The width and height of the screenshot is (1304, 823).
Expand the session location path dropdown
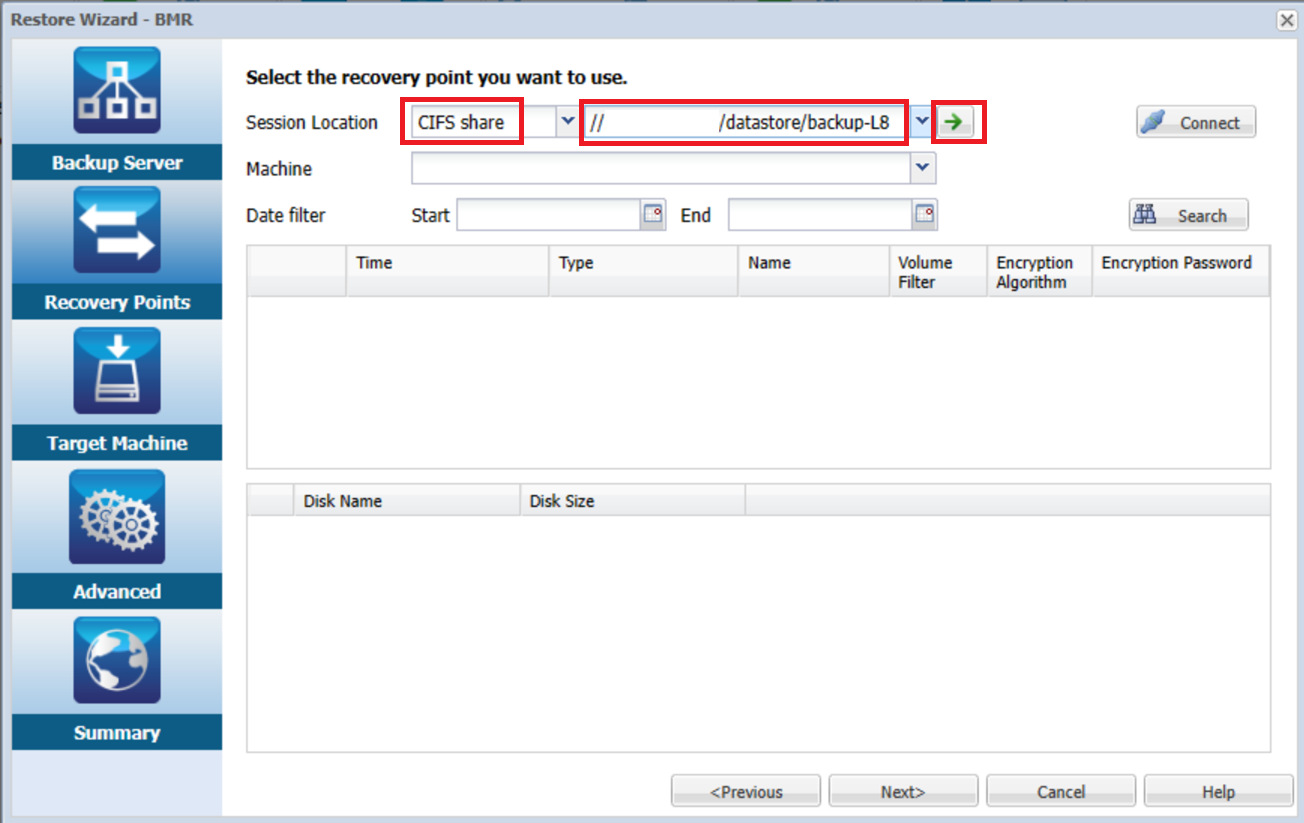pos(922,122)
